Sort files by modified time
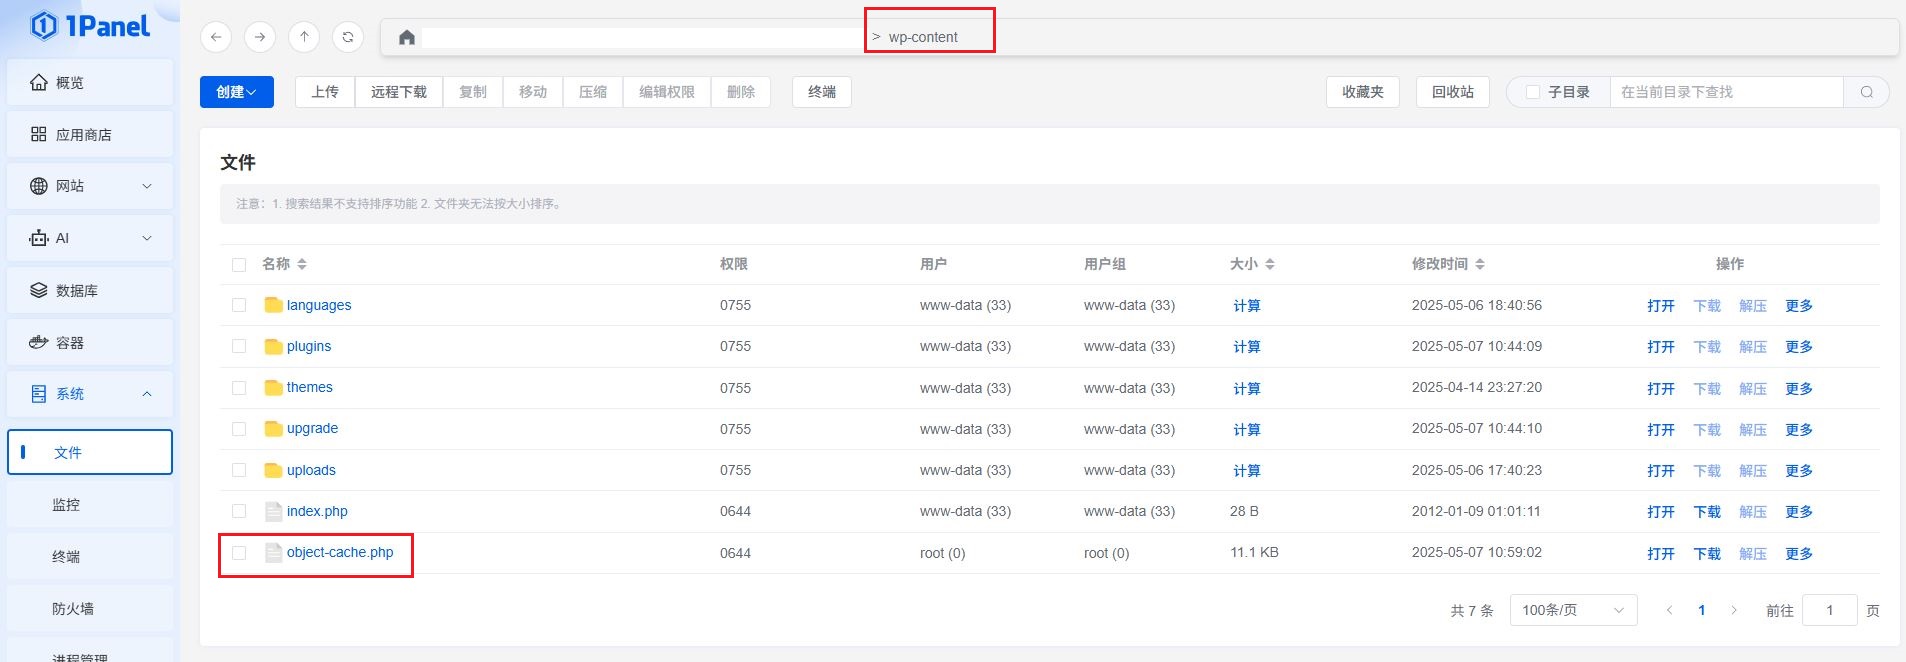The image size is (1906, 662). coord(1480,264)
